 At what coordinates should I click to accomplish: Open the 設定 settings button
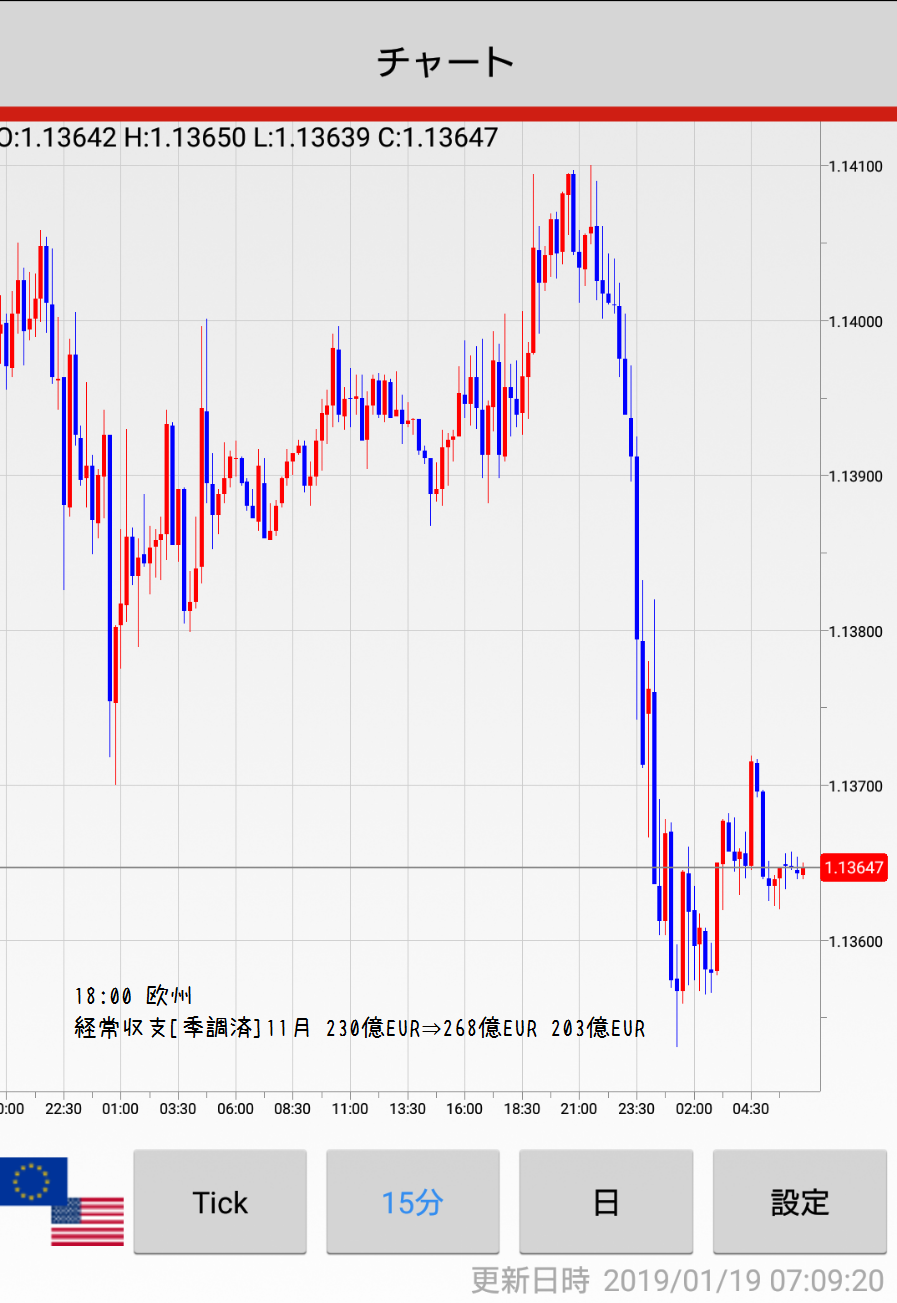coord(799,1202)
